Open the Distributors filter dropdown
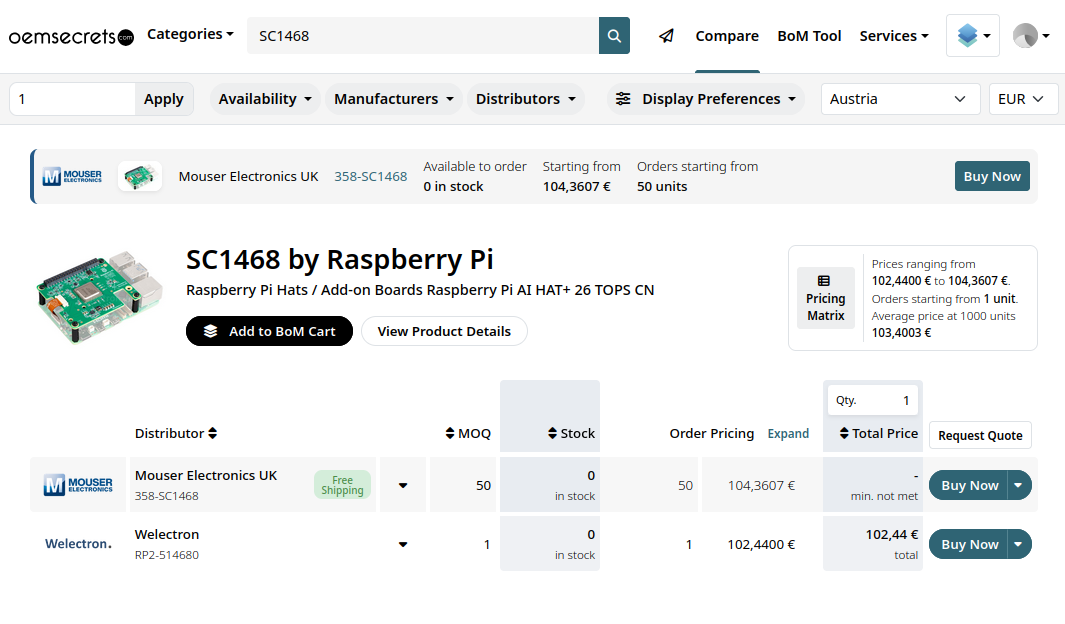The image size is (1065, 624). 525,99
